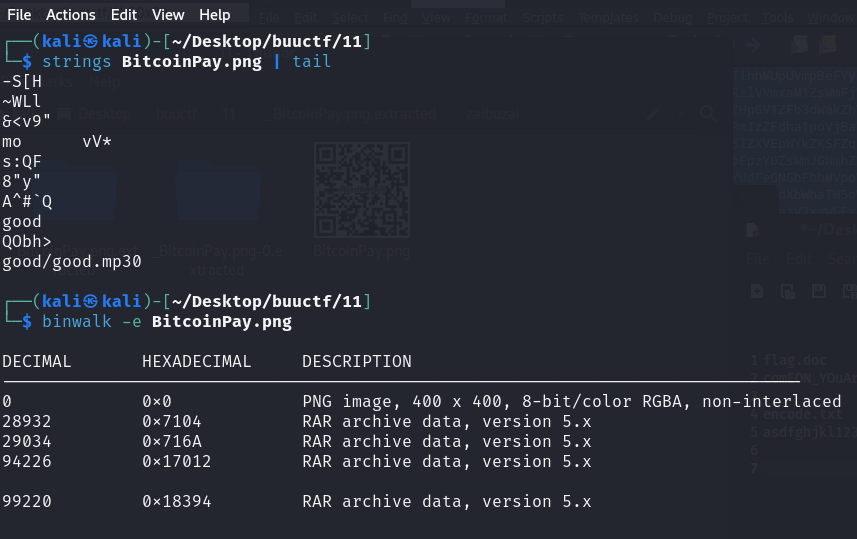Click the new document icon in text editor toolbar
Screen dimensions: 857x539
click(757, 291)
